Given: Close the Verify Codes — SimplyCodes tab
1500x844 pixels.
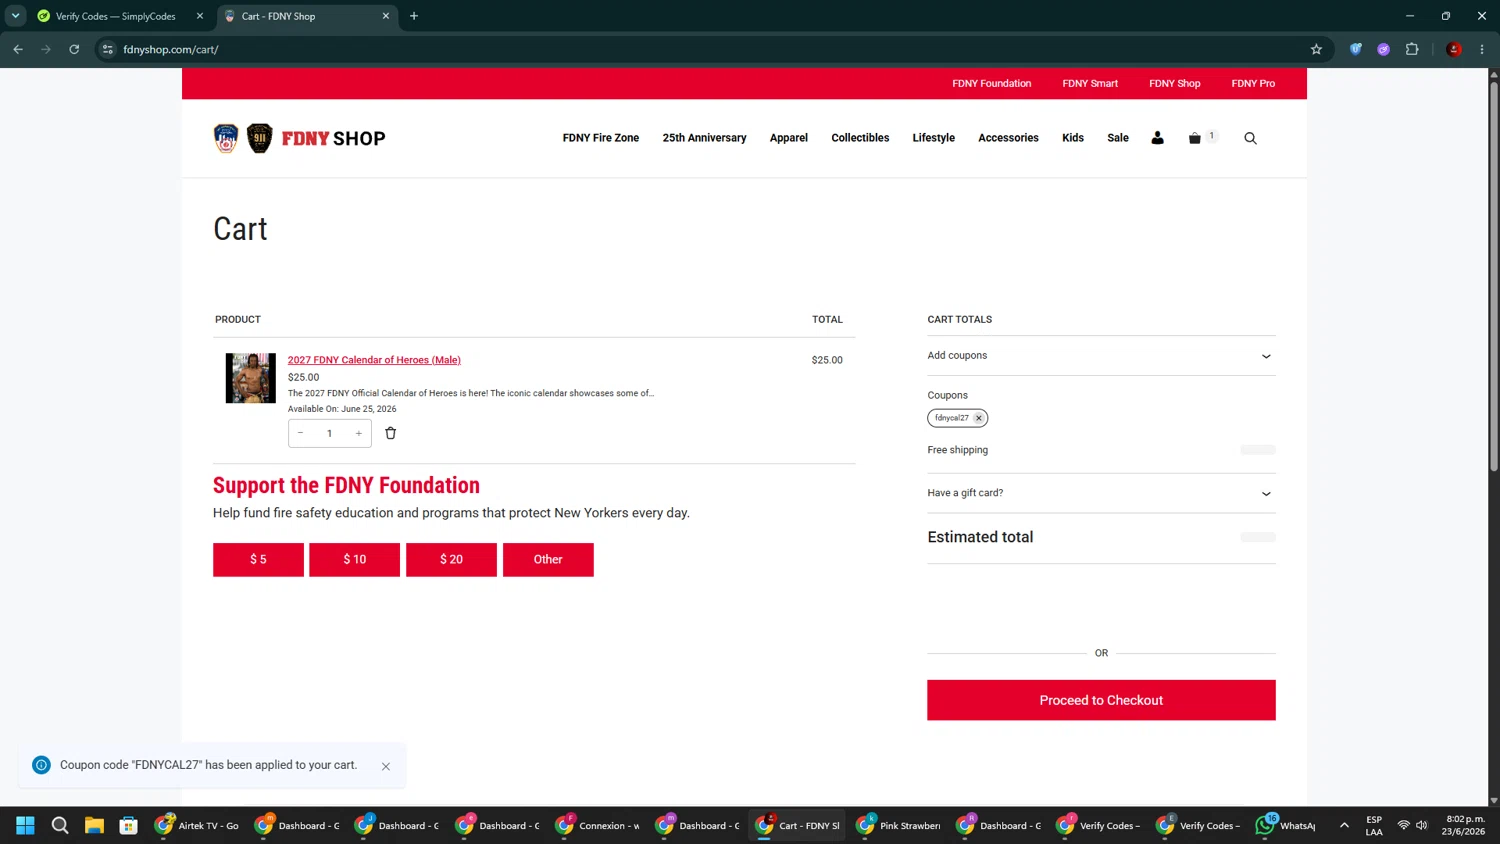Looking at the screenshot, I should [x=200, y=16].
